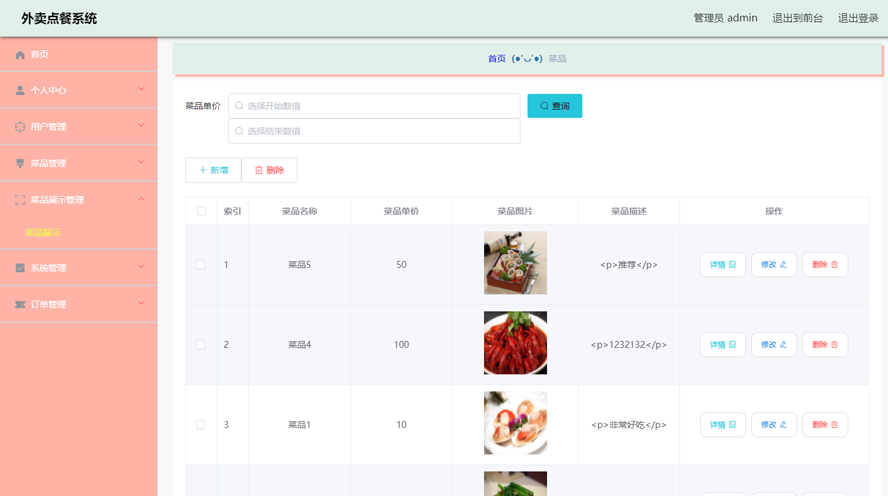Viewport: 888px width, 496px height.
Task: Open the 用户管理 sidebar menu
Action: [79, 127]
